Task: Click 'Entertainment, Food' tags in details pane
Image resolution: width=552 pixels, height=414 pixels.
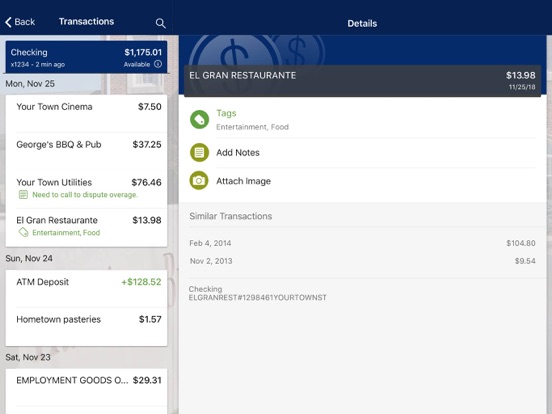Action: [x=252, y=127]
